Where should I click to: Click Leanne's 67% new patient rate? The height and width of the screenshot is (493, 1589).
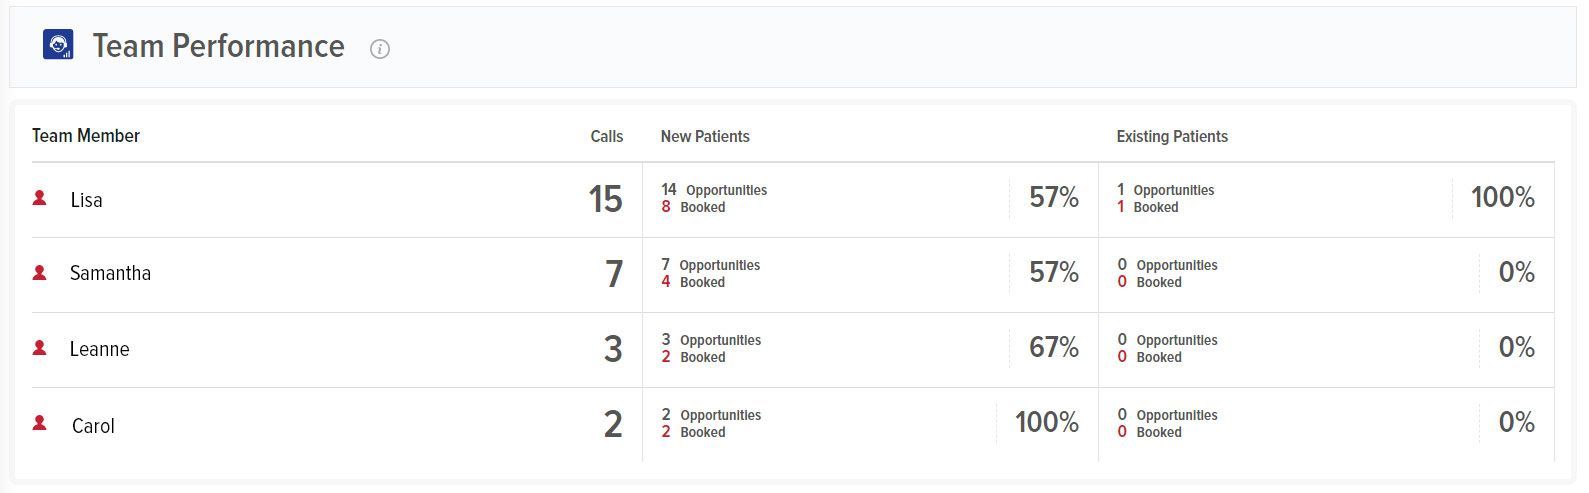point(1054,347)
